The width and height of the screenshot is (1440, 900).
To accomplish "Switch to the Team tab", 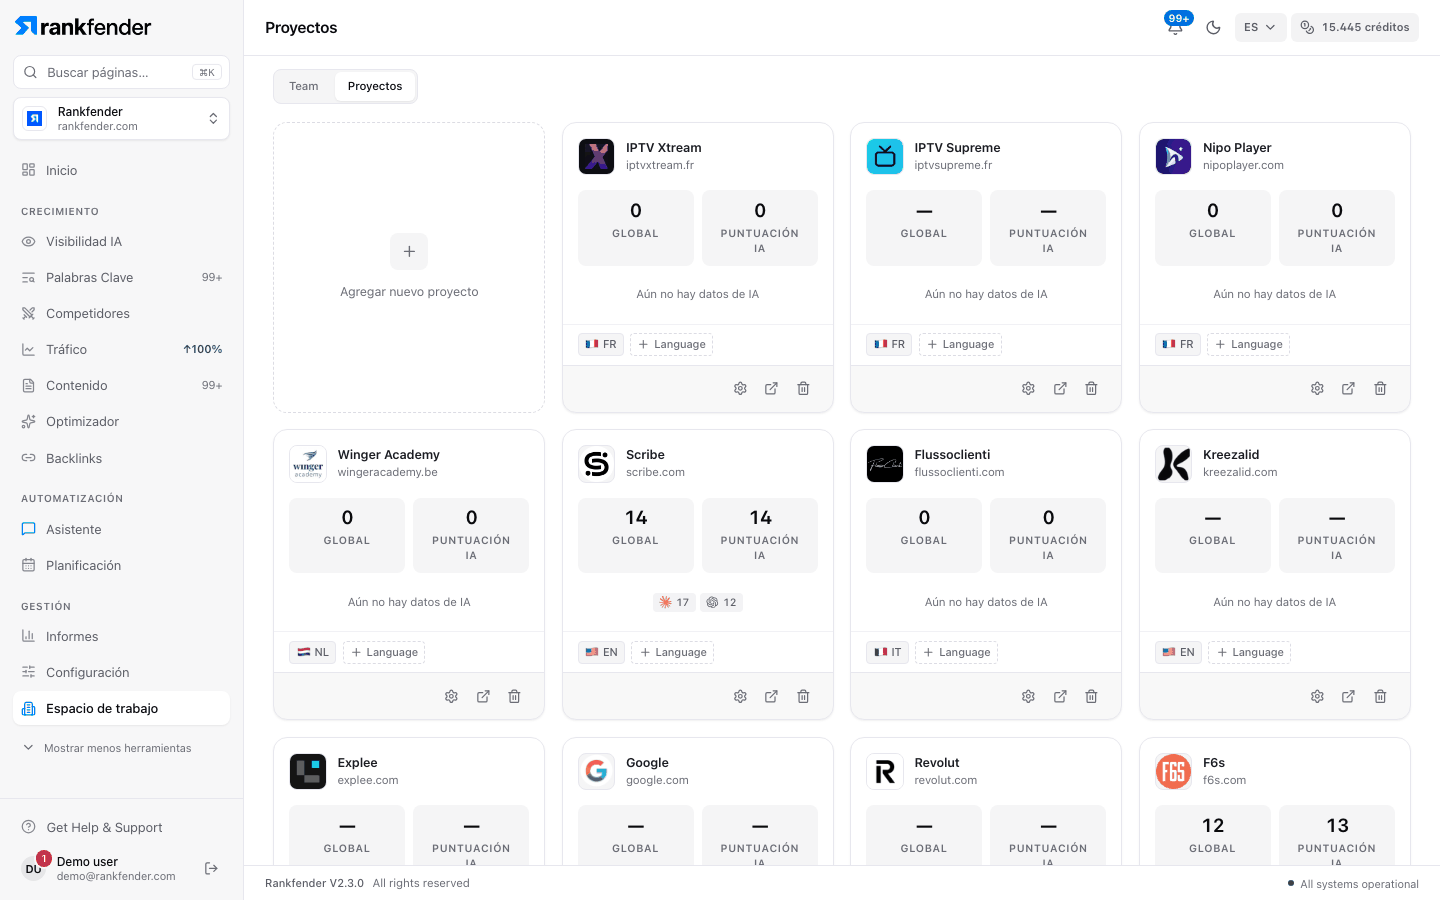I will 304,86.
